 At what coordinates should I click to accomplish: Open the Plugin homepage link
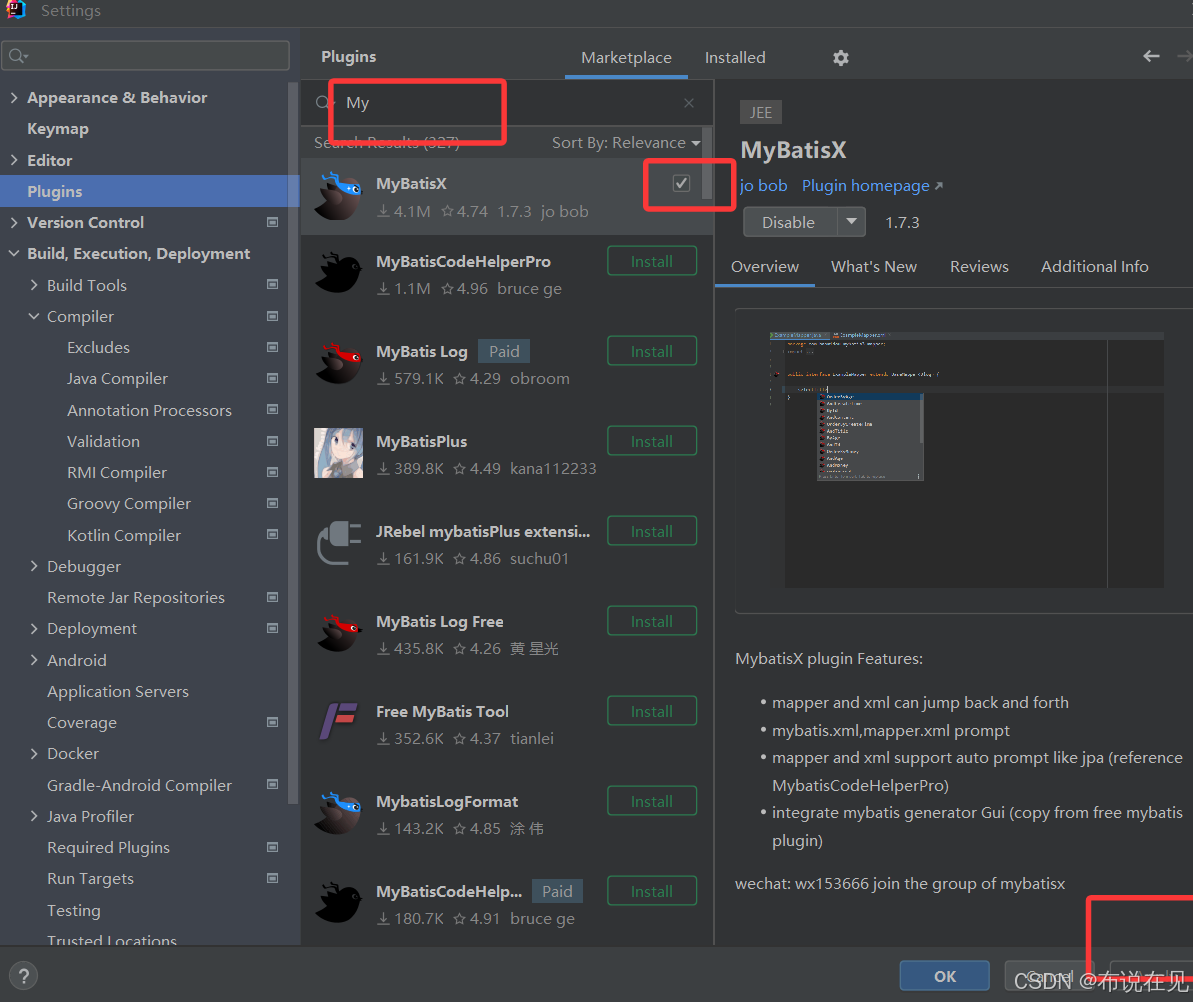coord(872,186)
